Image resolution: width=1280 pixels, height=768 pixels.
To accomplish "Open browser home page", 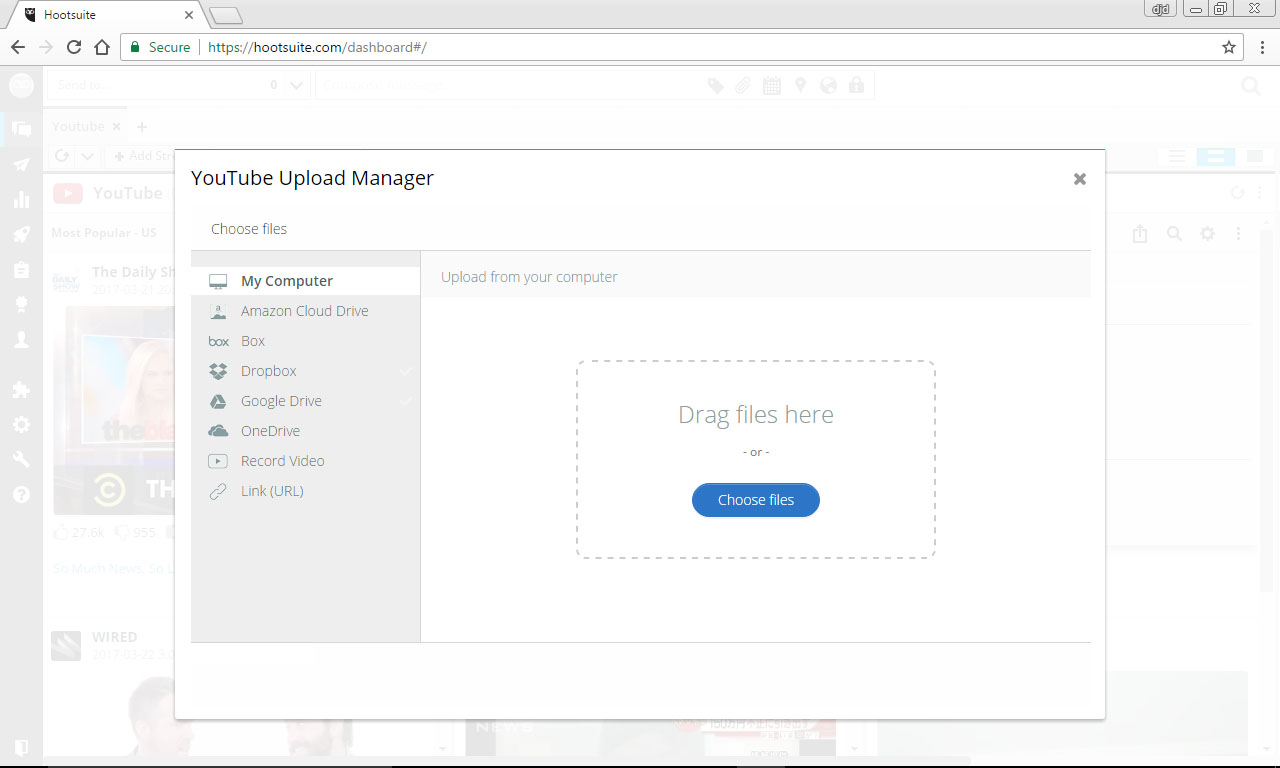I will click(102, 47).
